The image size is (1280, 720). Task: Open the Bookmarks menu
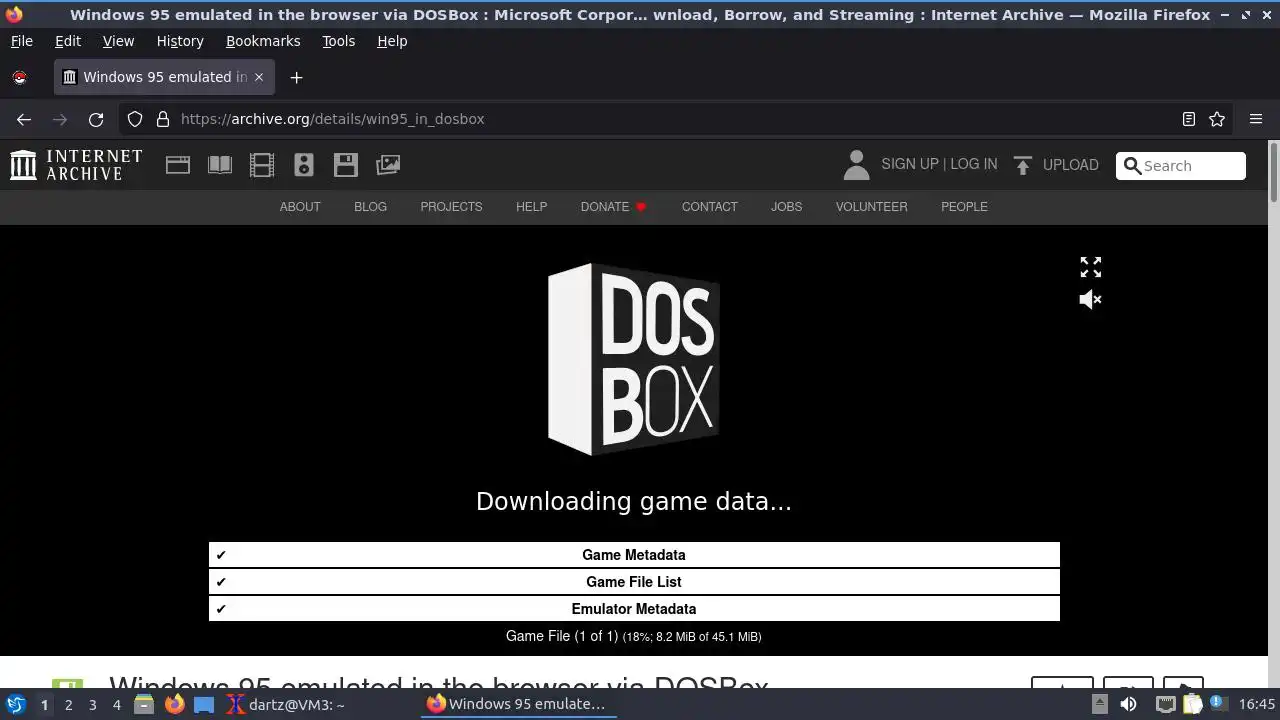(x=263, y=41)
